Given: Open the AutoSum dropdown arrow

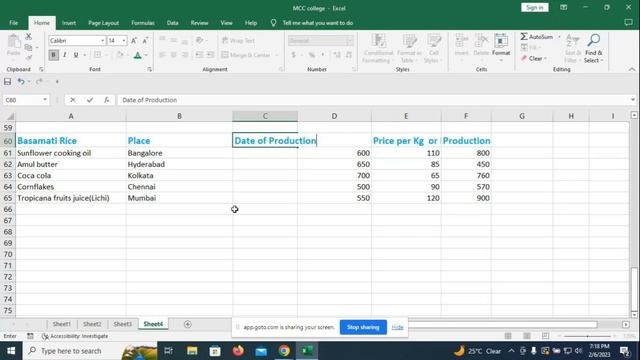Looking at the screenshot, I should click(x=559, y=37).
